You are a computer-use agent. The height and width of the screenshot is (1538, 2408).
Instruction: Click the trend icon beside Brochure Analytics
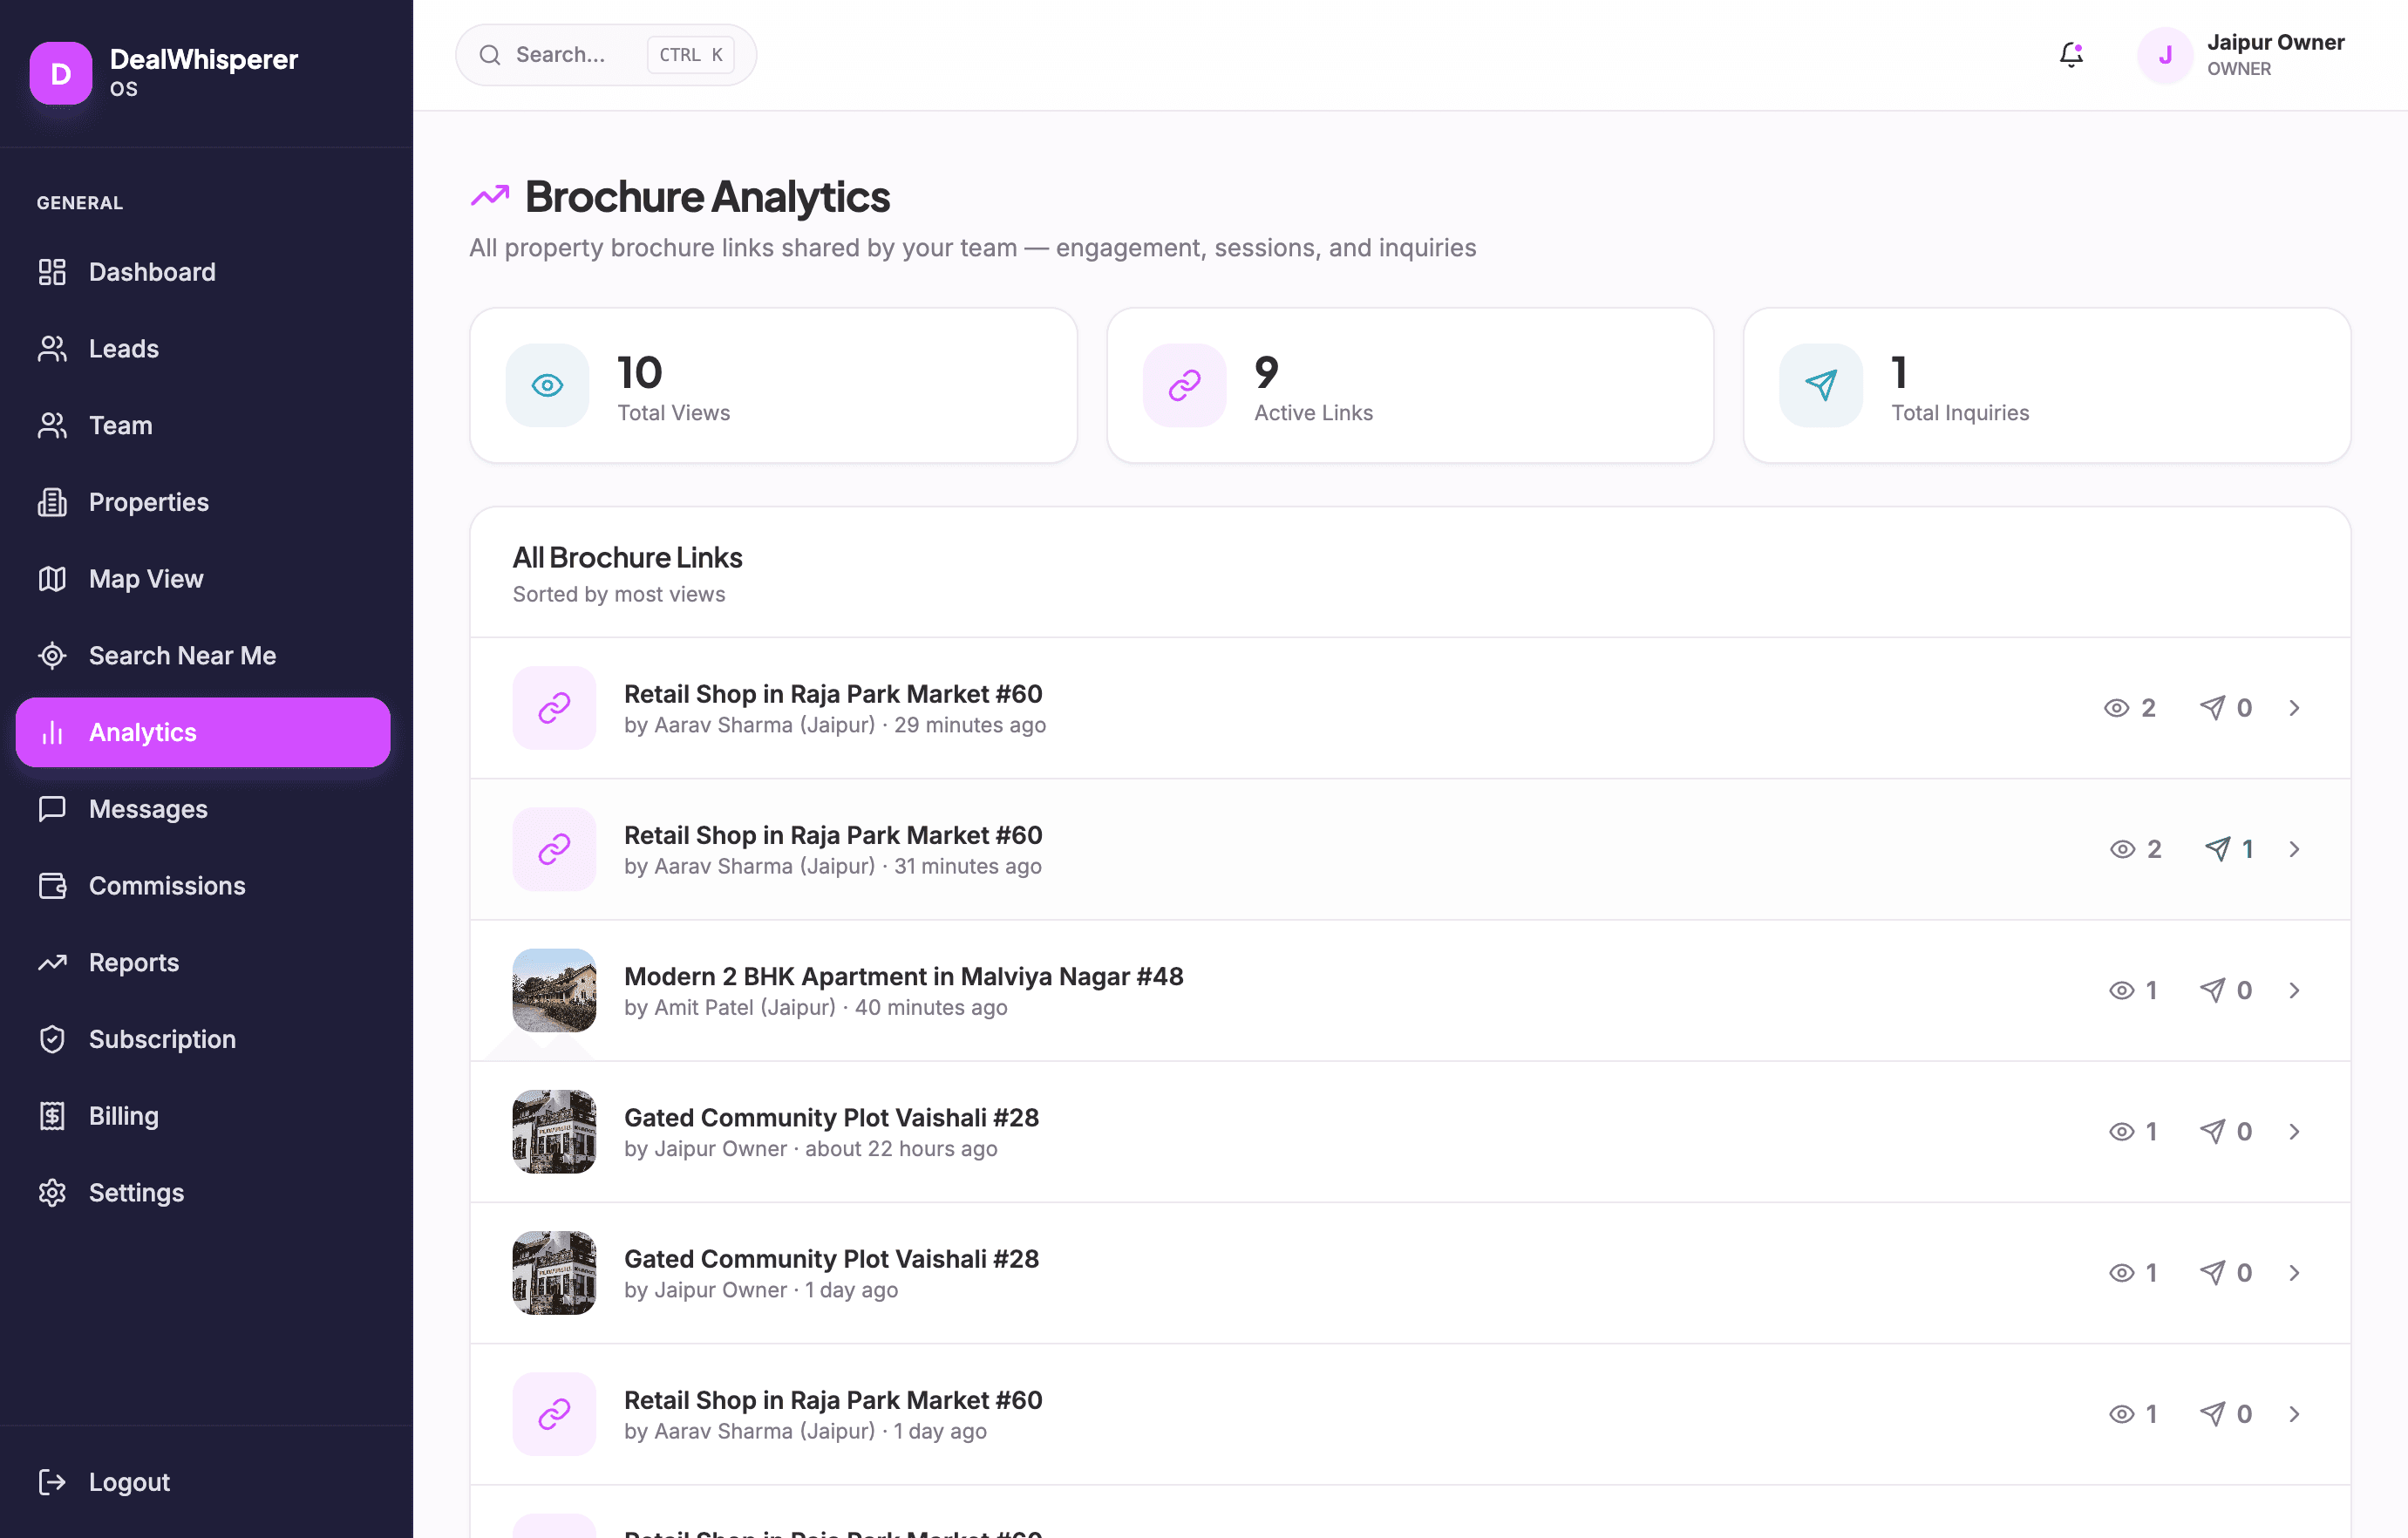tap(490, 196)
